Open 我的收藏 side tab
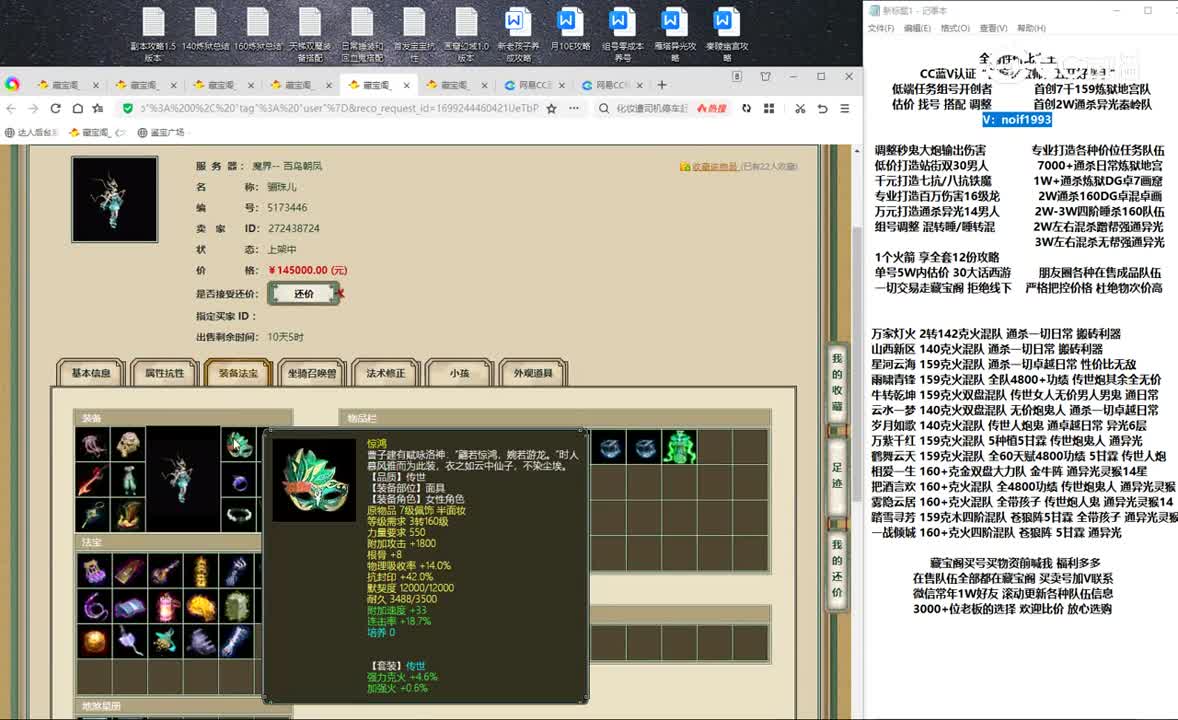This screenshot has height=720, width=1178. [837, 382]
